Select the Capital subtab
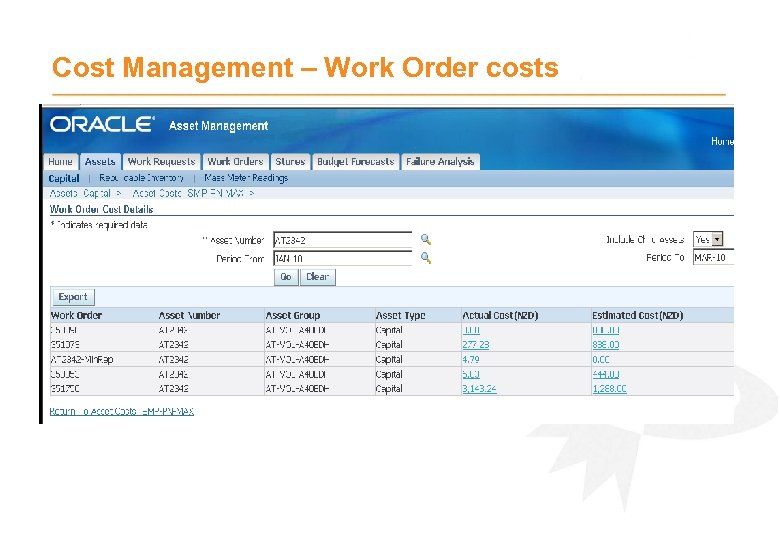Image resolution: width=780 pixels, height=540 pixels. pyautogui.click(x=64, y=178)
